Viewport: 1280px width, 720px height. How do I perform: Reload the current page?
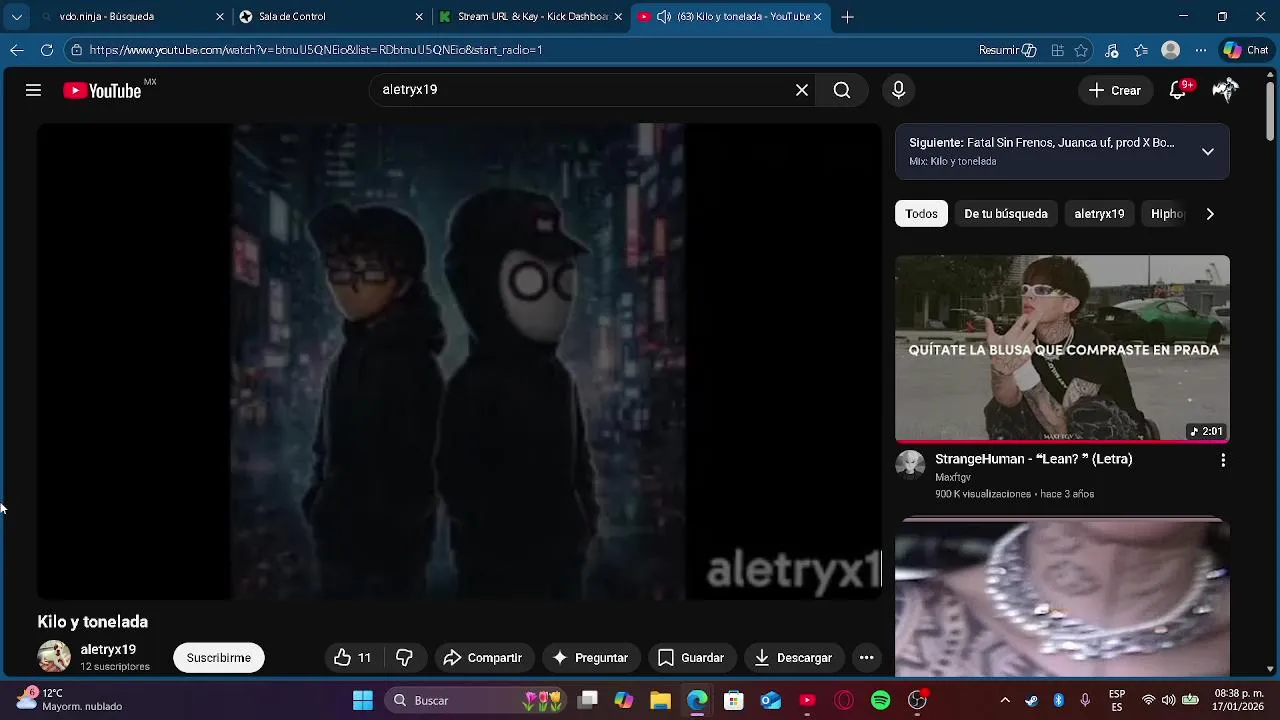tap(47, 50)
